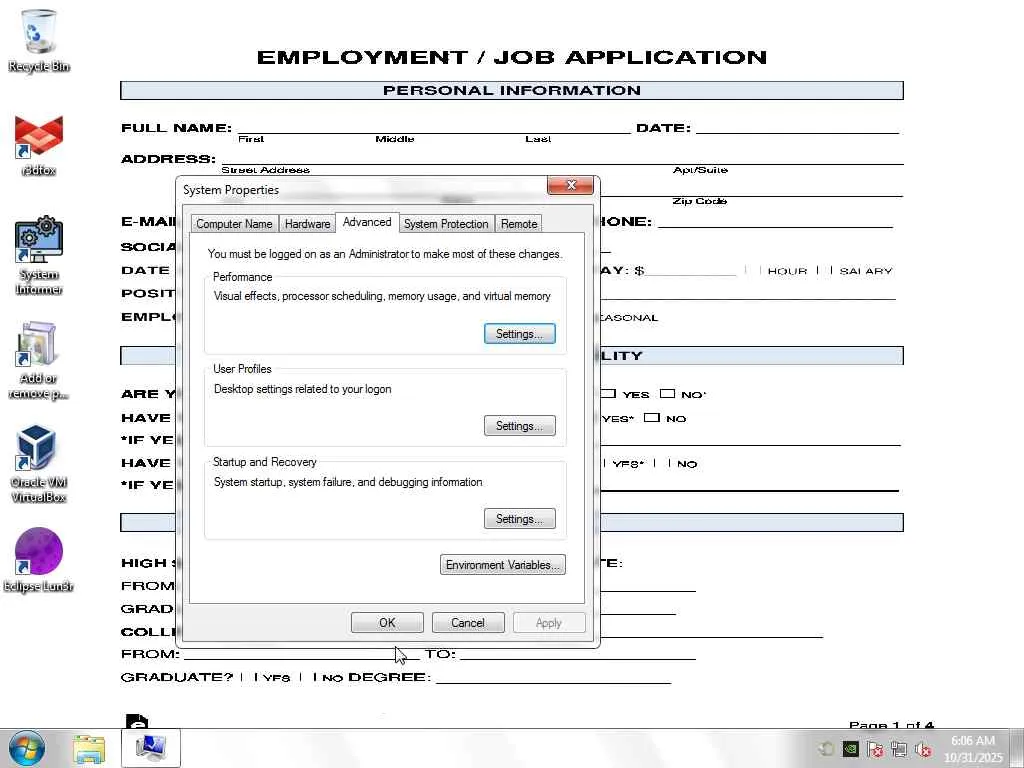Click the refresh-shaped tray icon

click(826, 749)
